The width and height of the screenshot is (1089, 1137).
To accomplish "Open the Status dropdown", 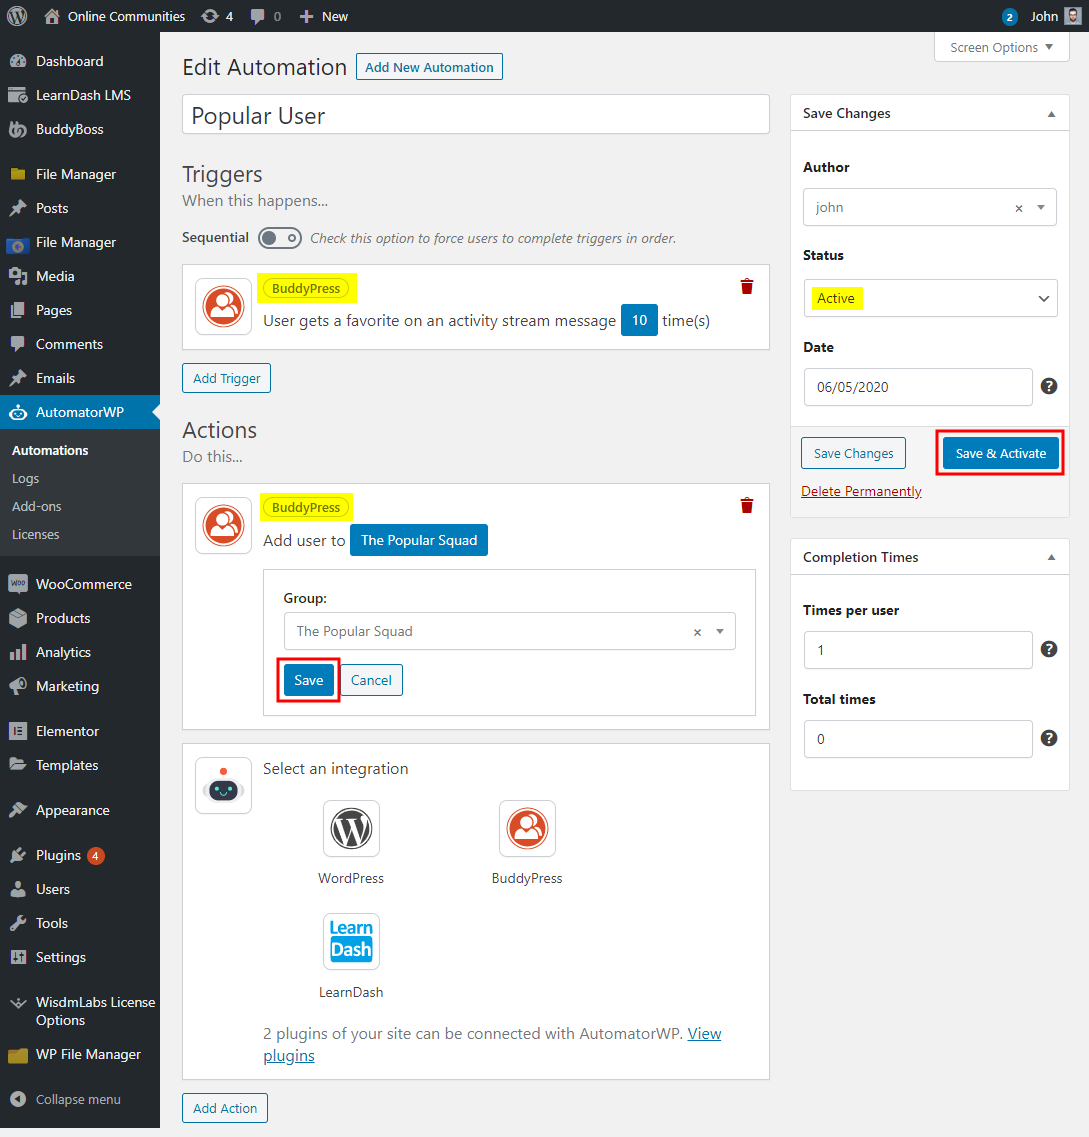I will click(x=930, y=298).
